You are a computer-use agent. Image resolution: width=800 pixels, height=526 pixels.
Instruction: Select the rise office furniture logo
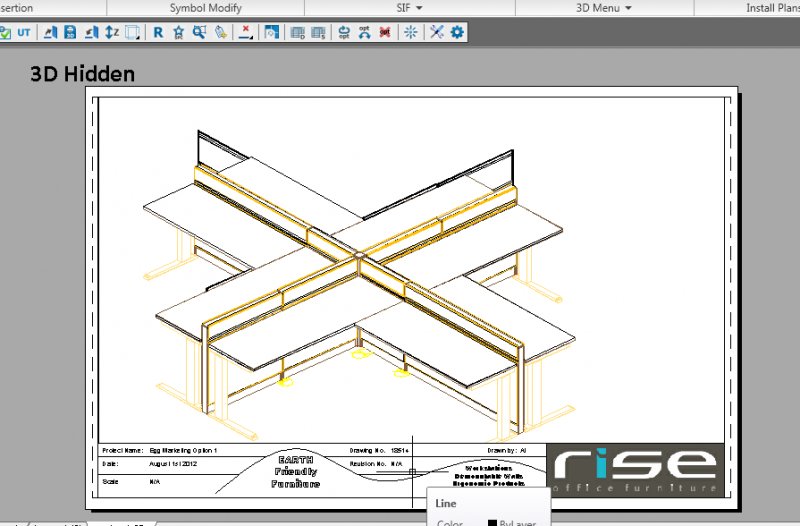coord(635,470)
